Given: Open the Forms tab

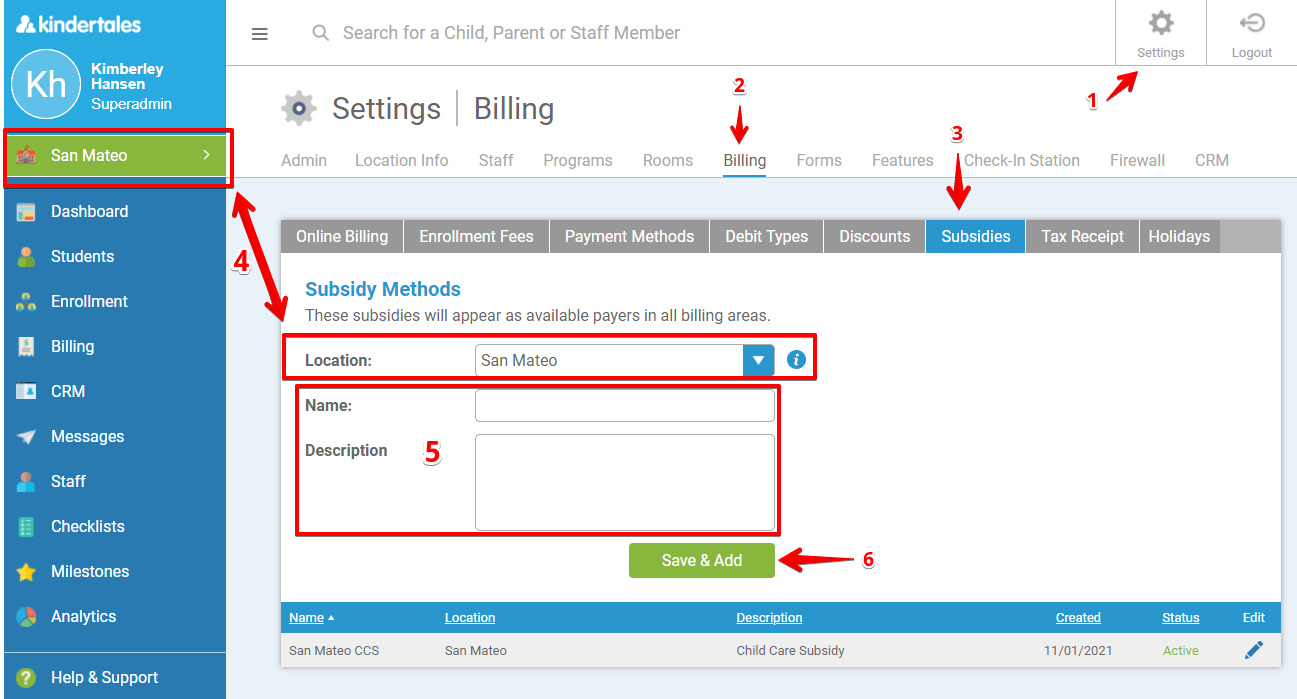Looking at the screenshot, I should tap(819, 160).
